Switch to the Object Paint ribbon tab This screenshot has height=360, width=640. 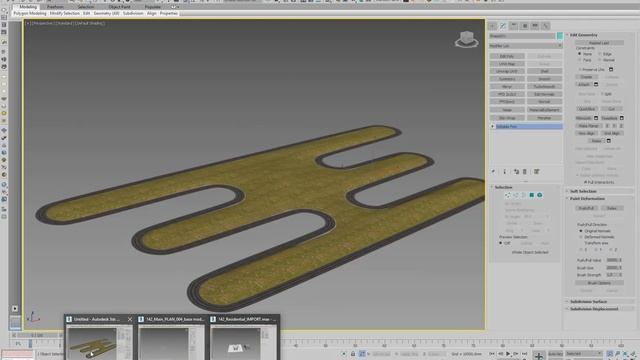click(x=120, y=7)
